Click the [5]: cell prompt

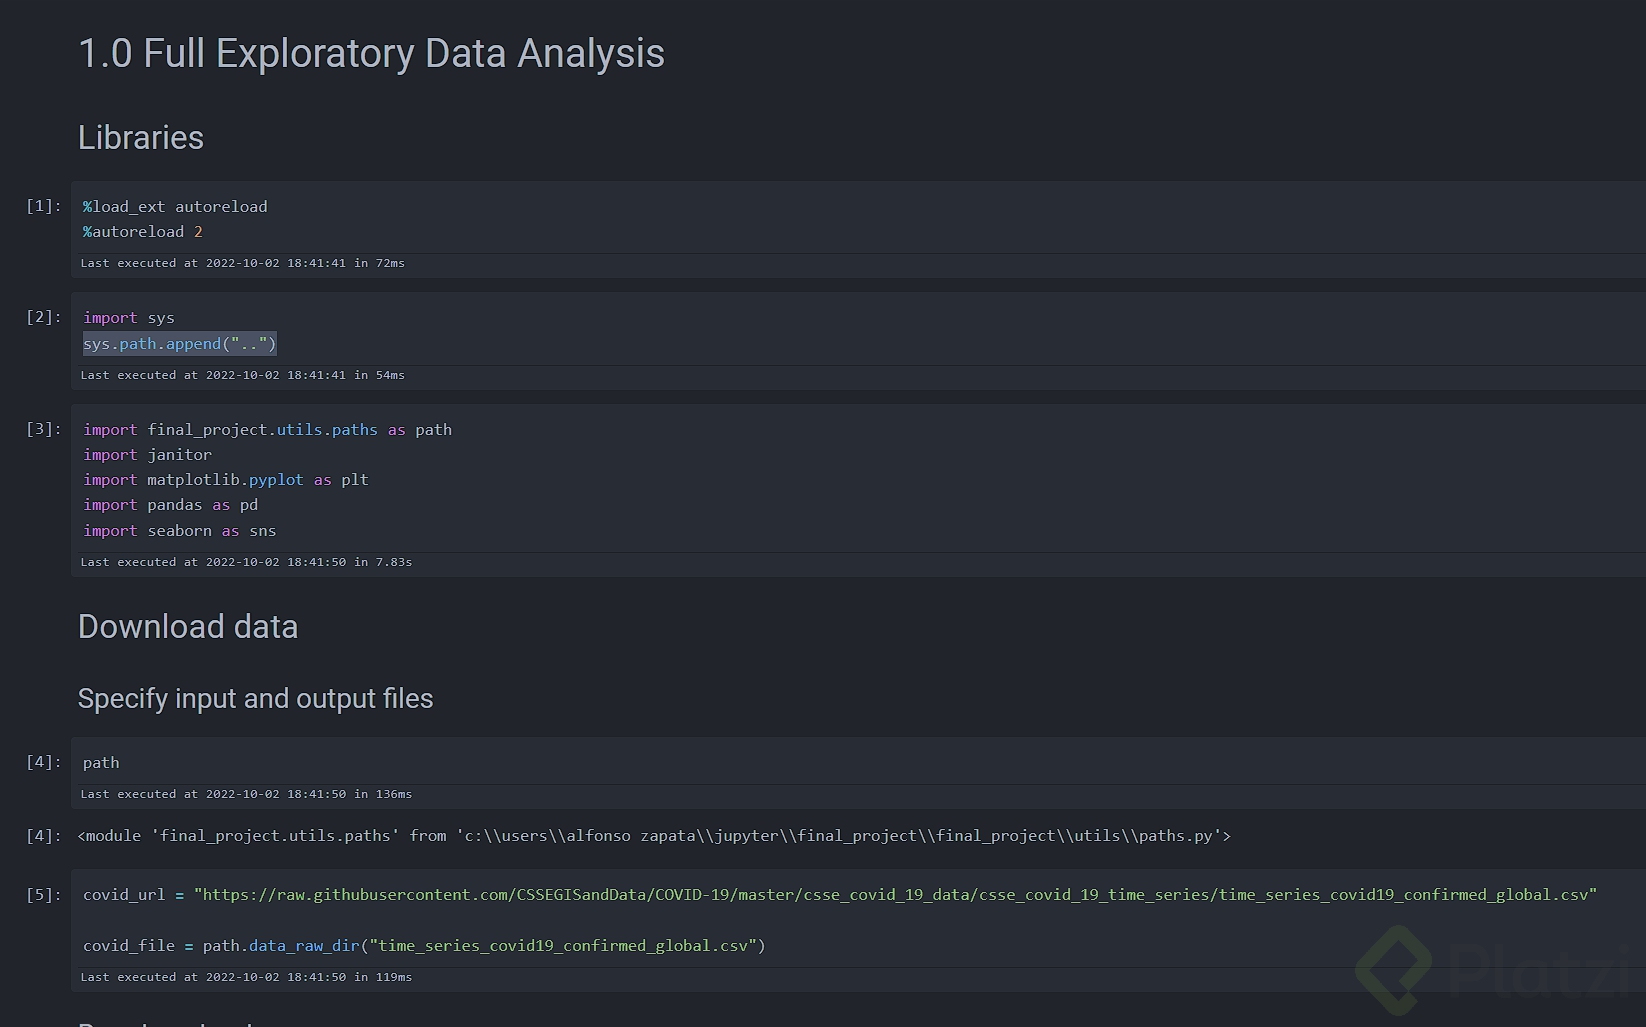pos(44,895)
